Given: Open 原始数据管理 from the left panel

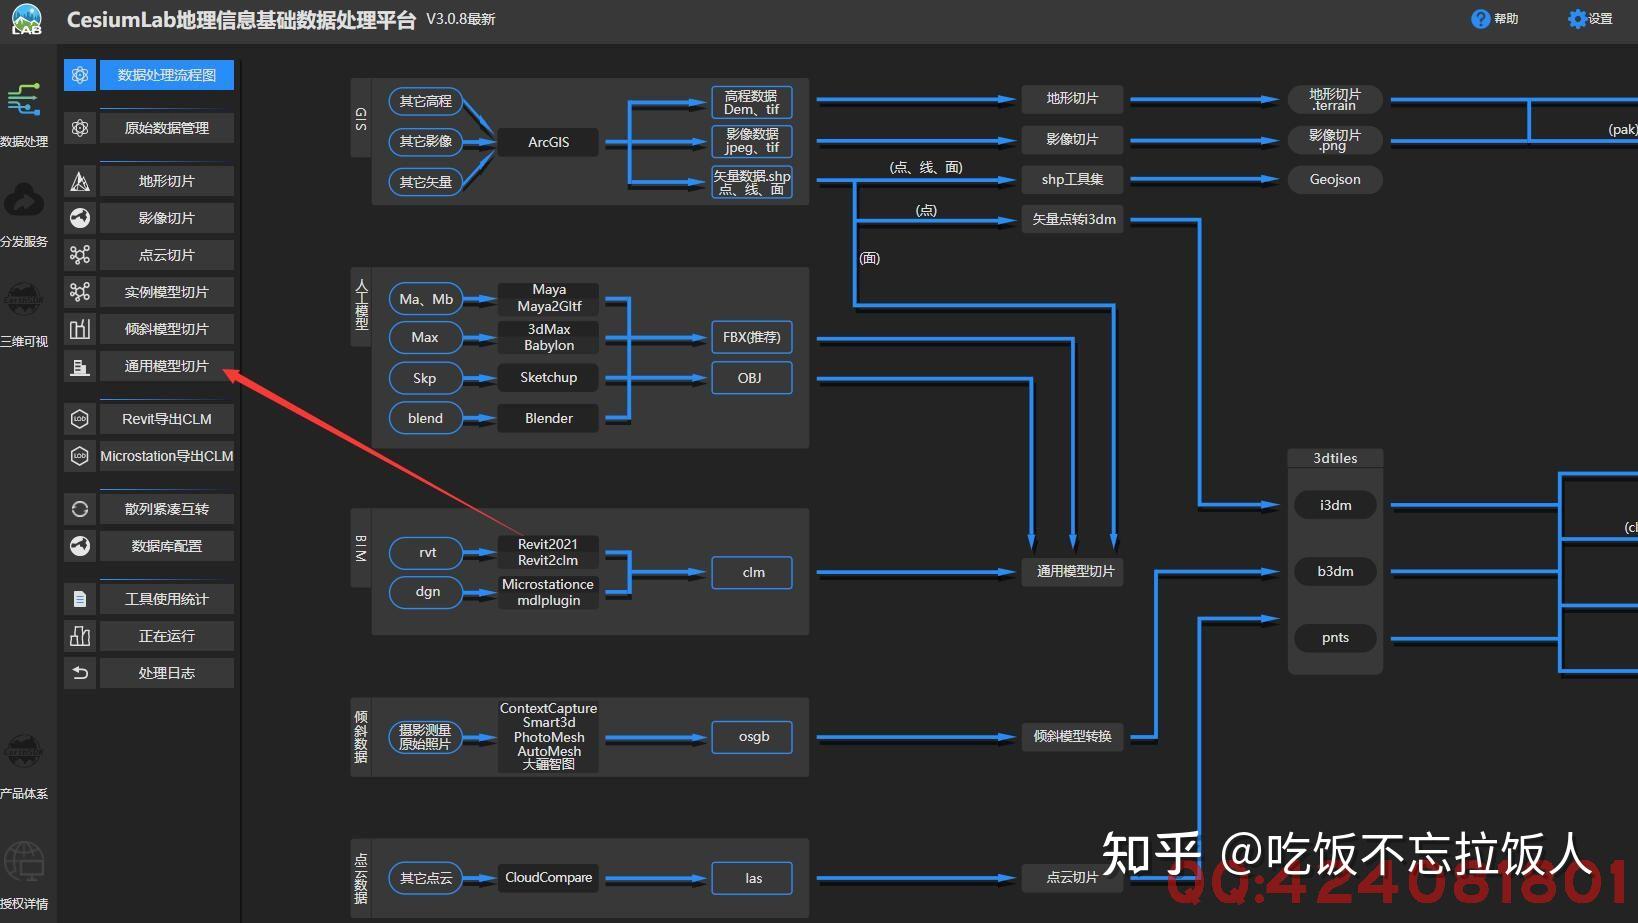Looking at the screenshot, I should click(166, 127).
